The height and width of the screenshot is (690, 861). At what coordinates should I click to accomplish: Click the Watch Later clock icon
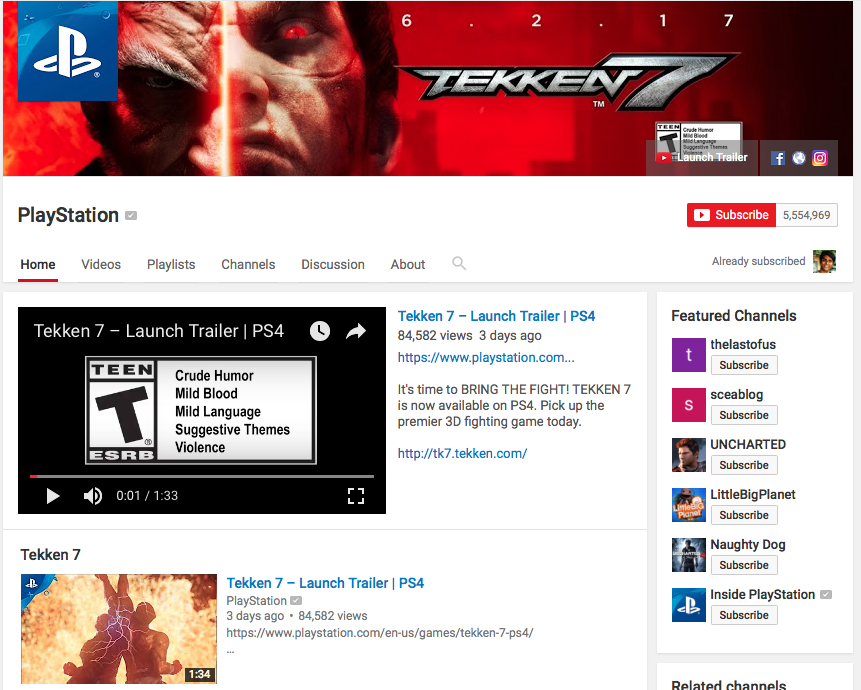tap(320, 331)
